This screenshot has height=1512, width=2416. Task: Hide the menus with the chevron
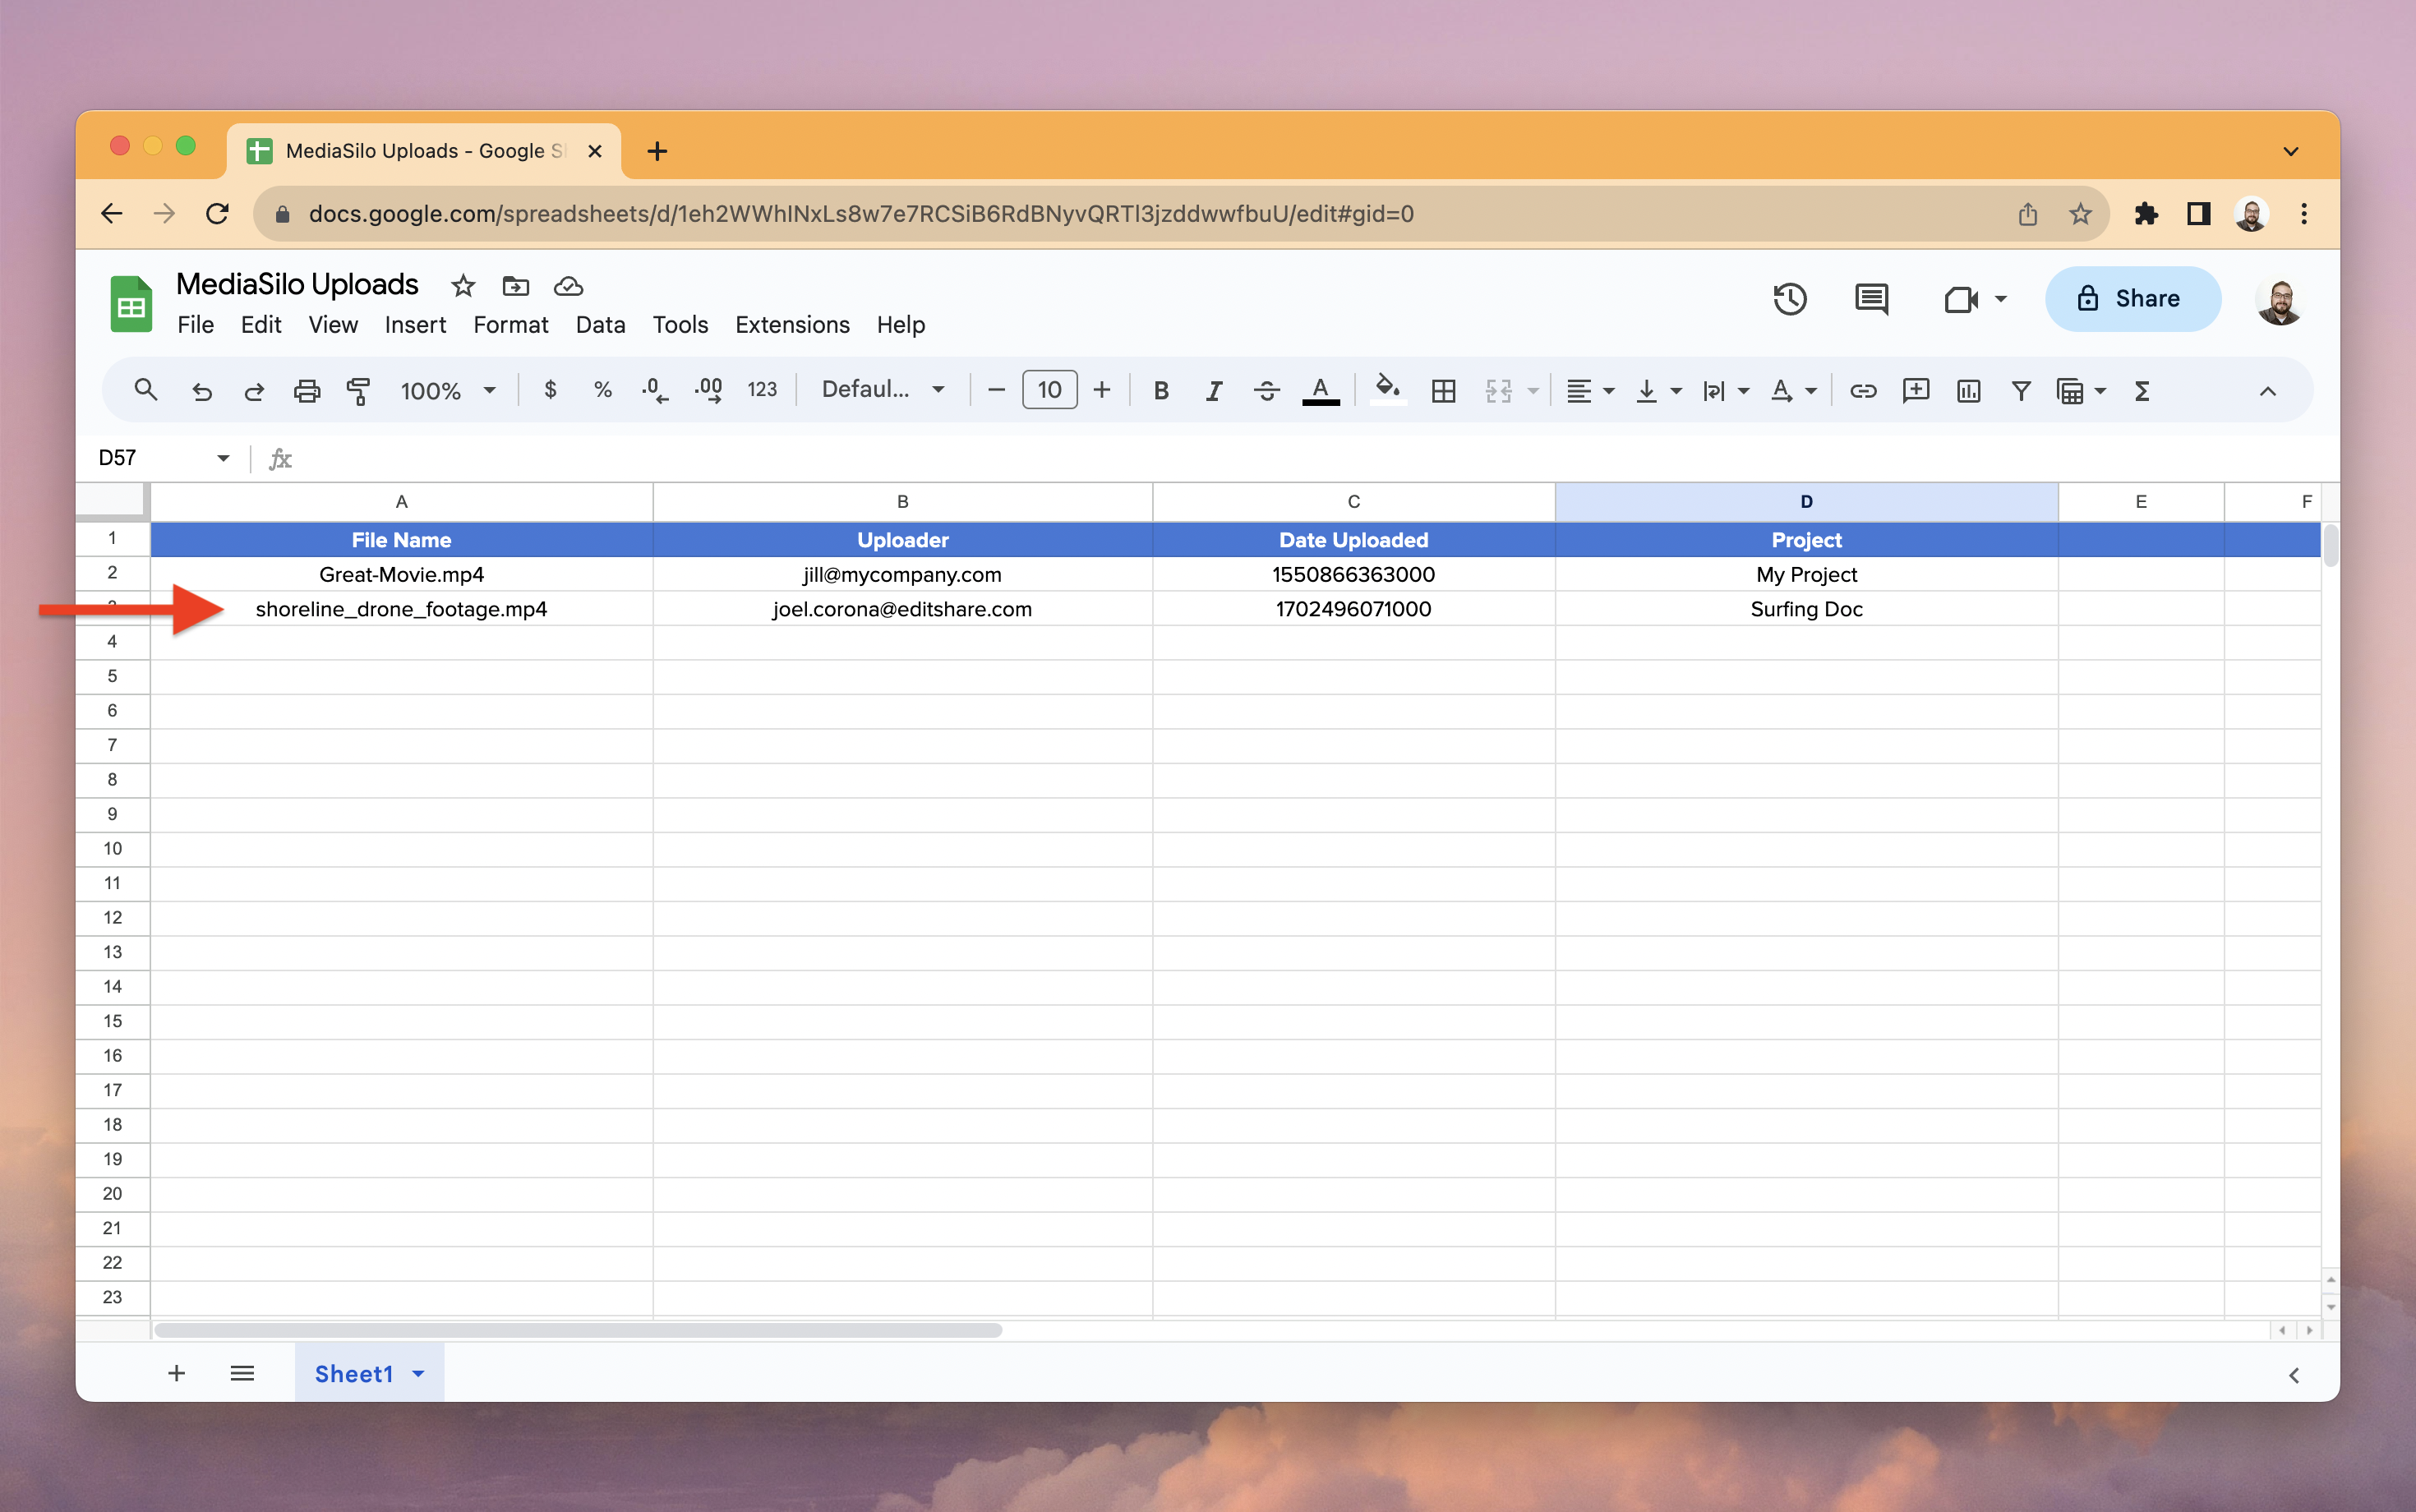click(x=2267, y=391)
